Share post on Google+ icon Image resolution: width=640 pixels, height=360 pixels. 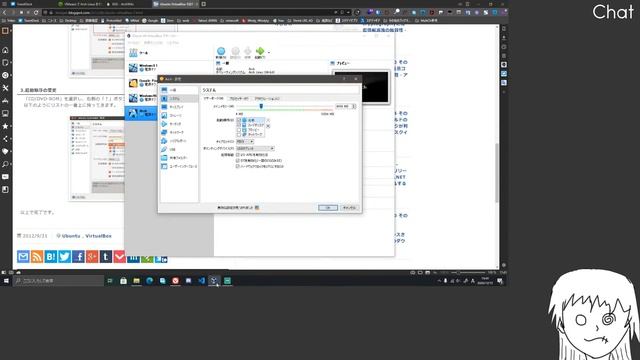point(92,257)
